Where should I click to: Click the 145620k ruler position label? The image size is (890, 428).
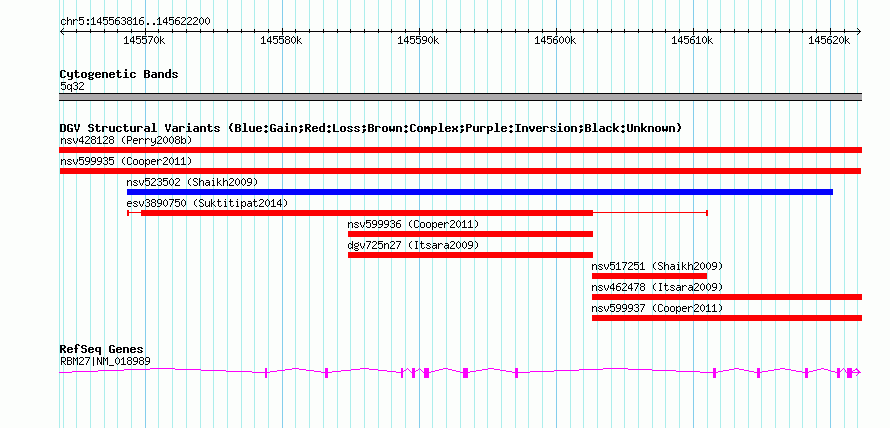[829, 40]
